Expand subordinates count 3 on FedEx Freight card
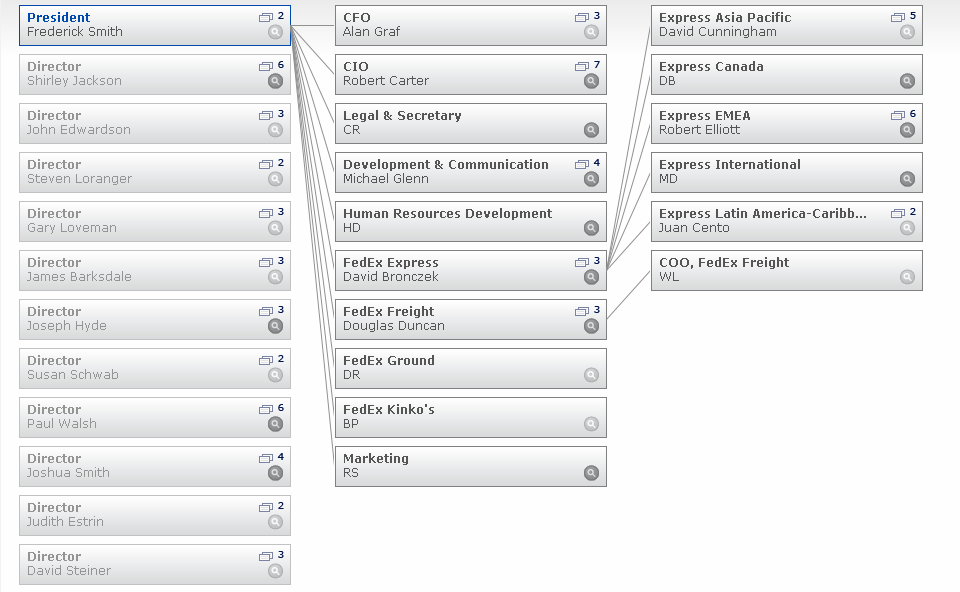Screen dimensions: 960x592 587,310
